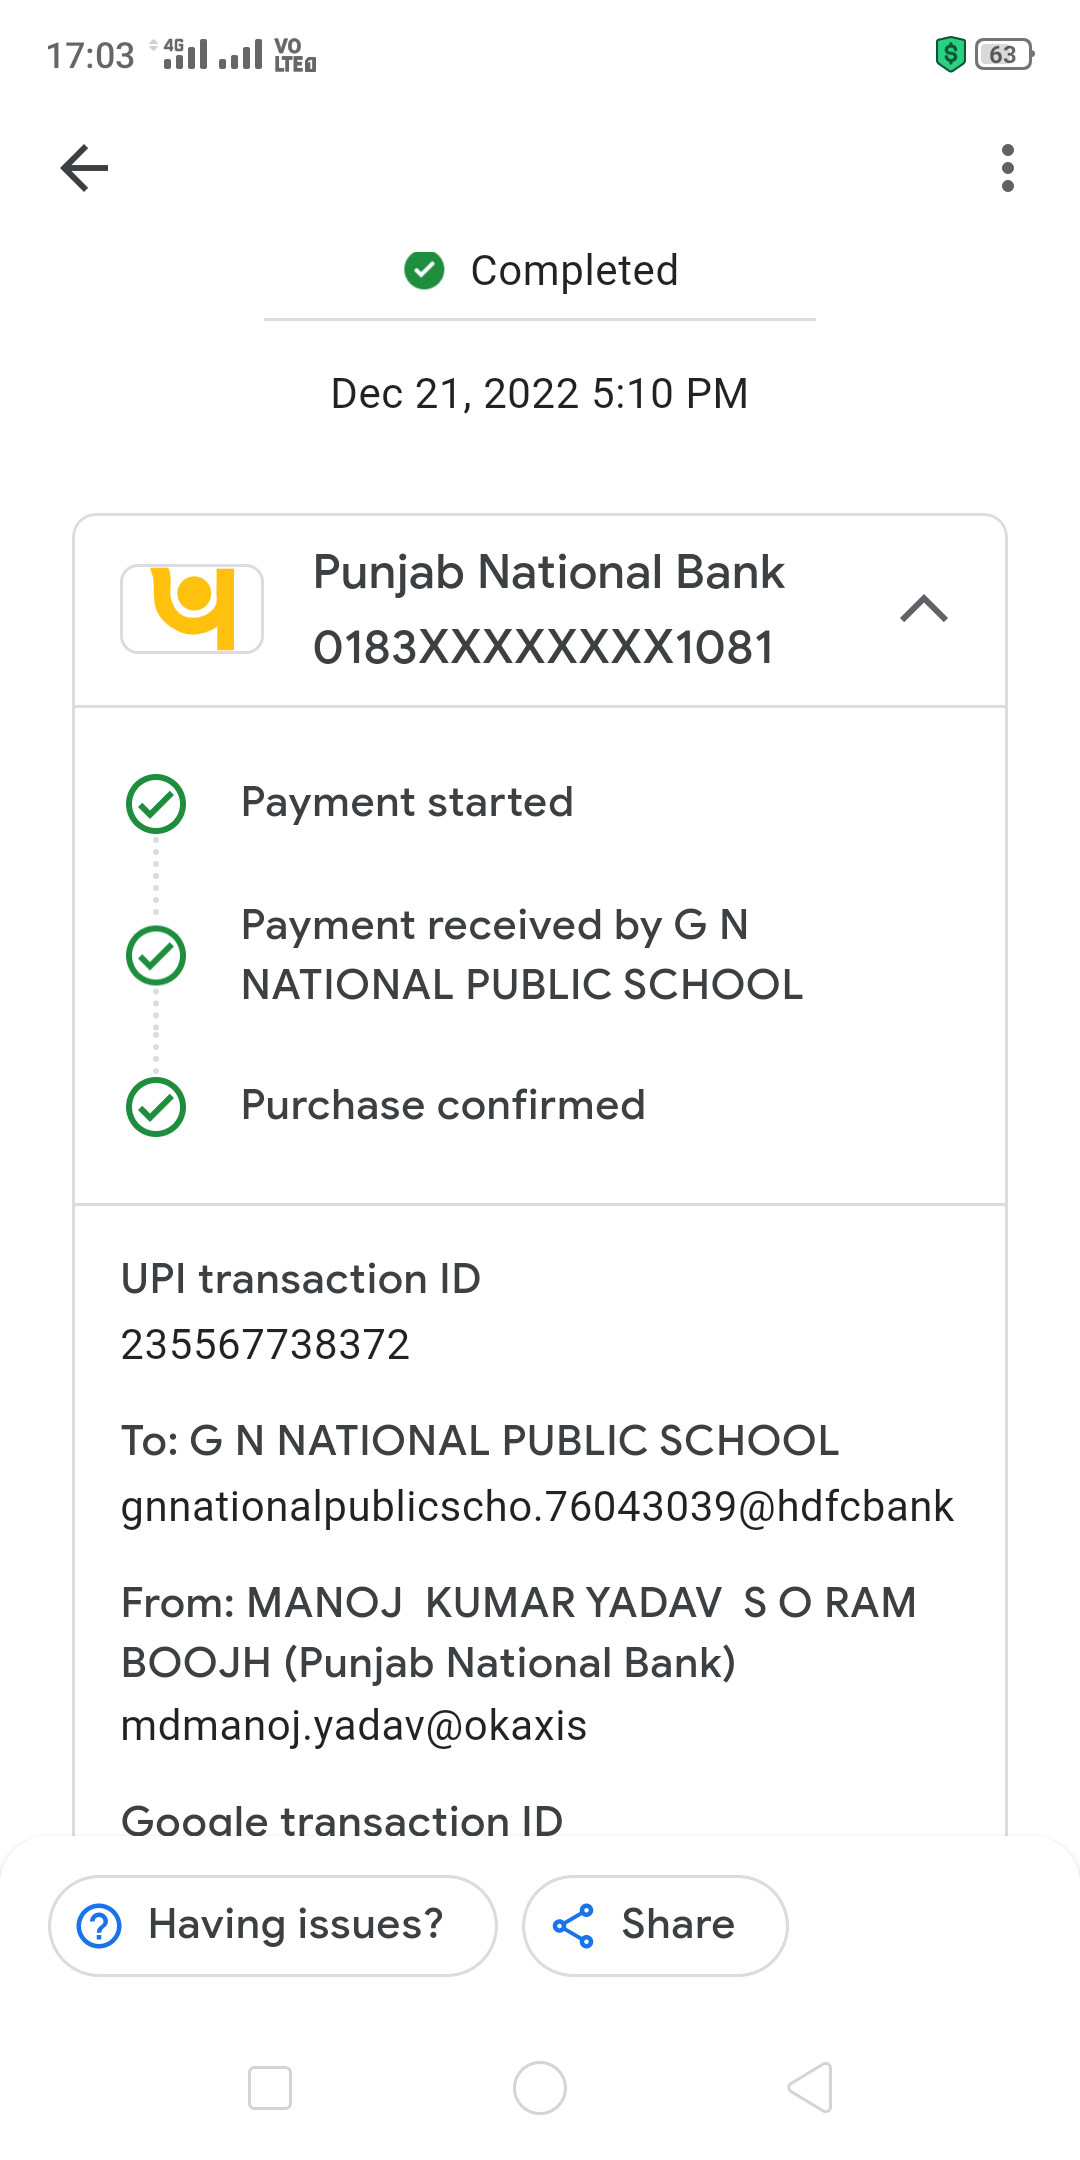Tap the Purchase confirmed check icon
This screenshot has width=1080, height=2160.
(x=156, y=1107)
